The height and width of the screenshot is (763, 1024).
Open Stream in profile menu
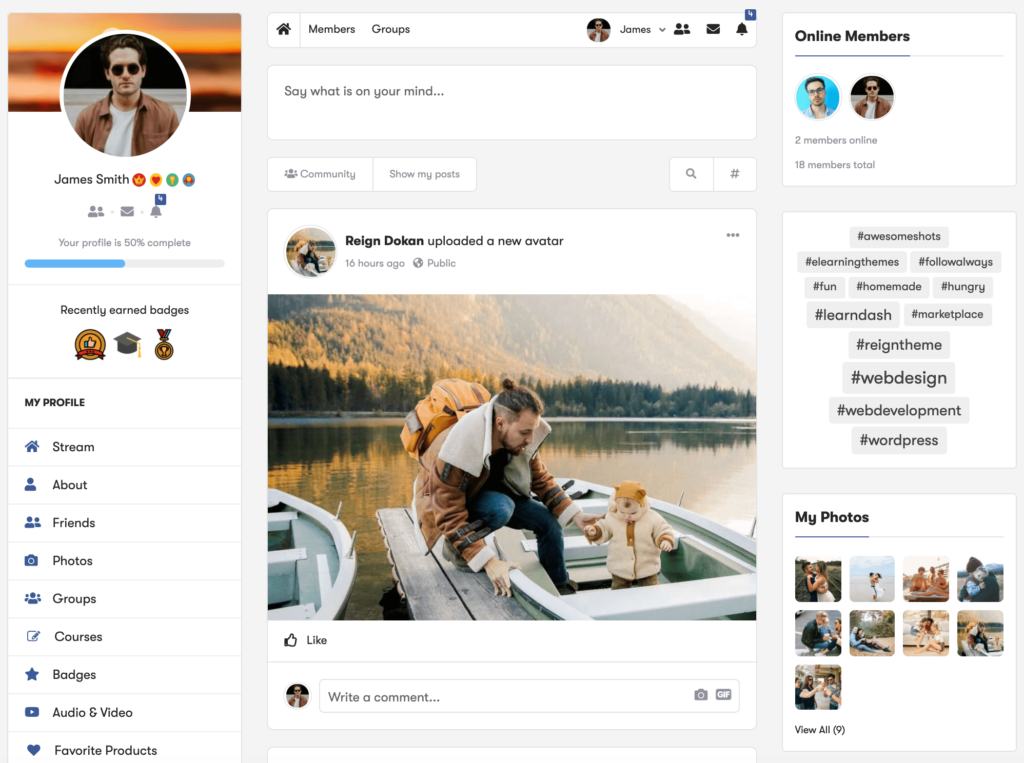pyautogui.click(x=125, y=447)
